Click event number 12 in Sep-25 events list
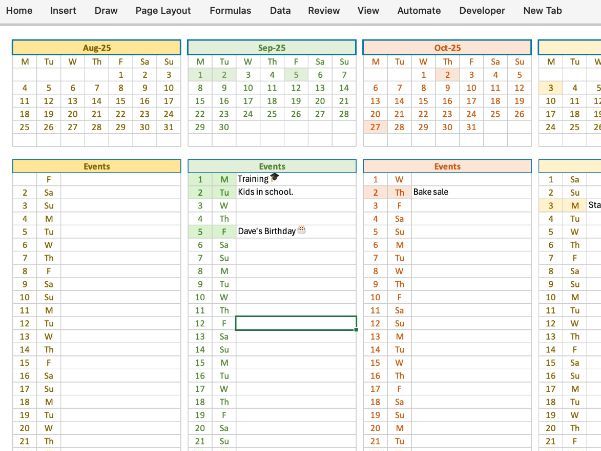 pos(200,323)
